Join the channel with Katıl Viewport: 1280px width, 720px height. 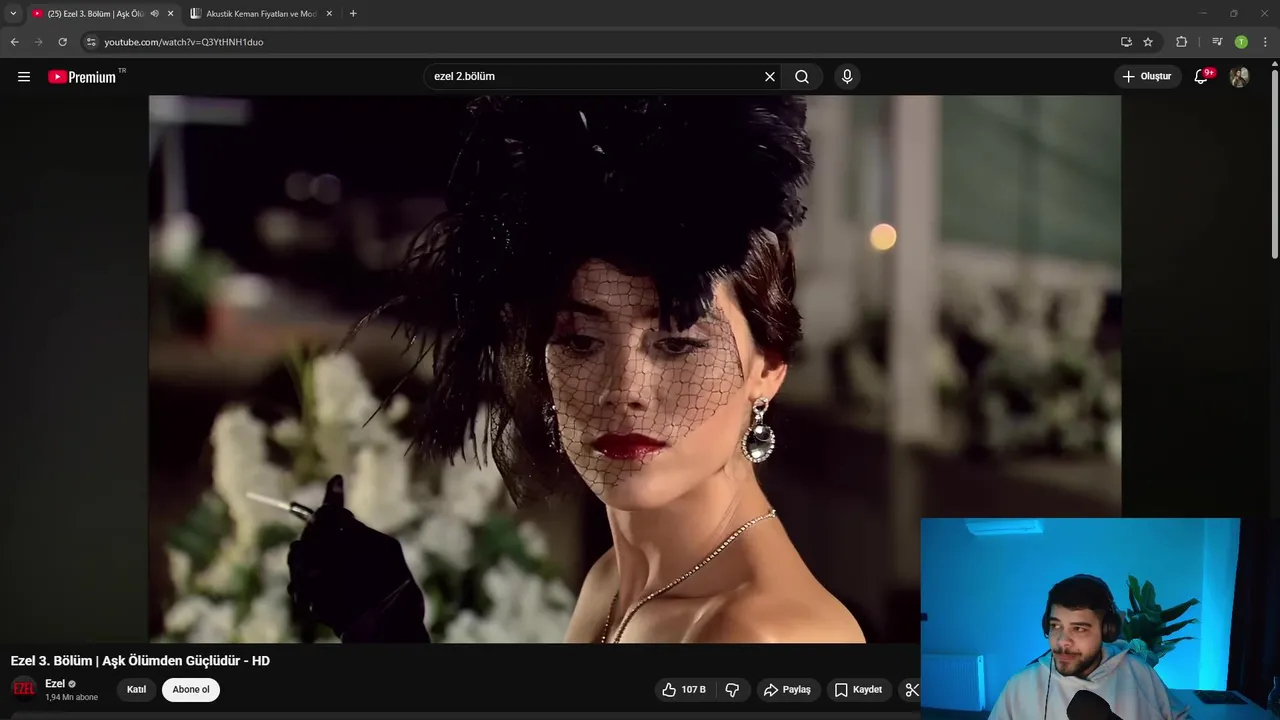point(136,690)
